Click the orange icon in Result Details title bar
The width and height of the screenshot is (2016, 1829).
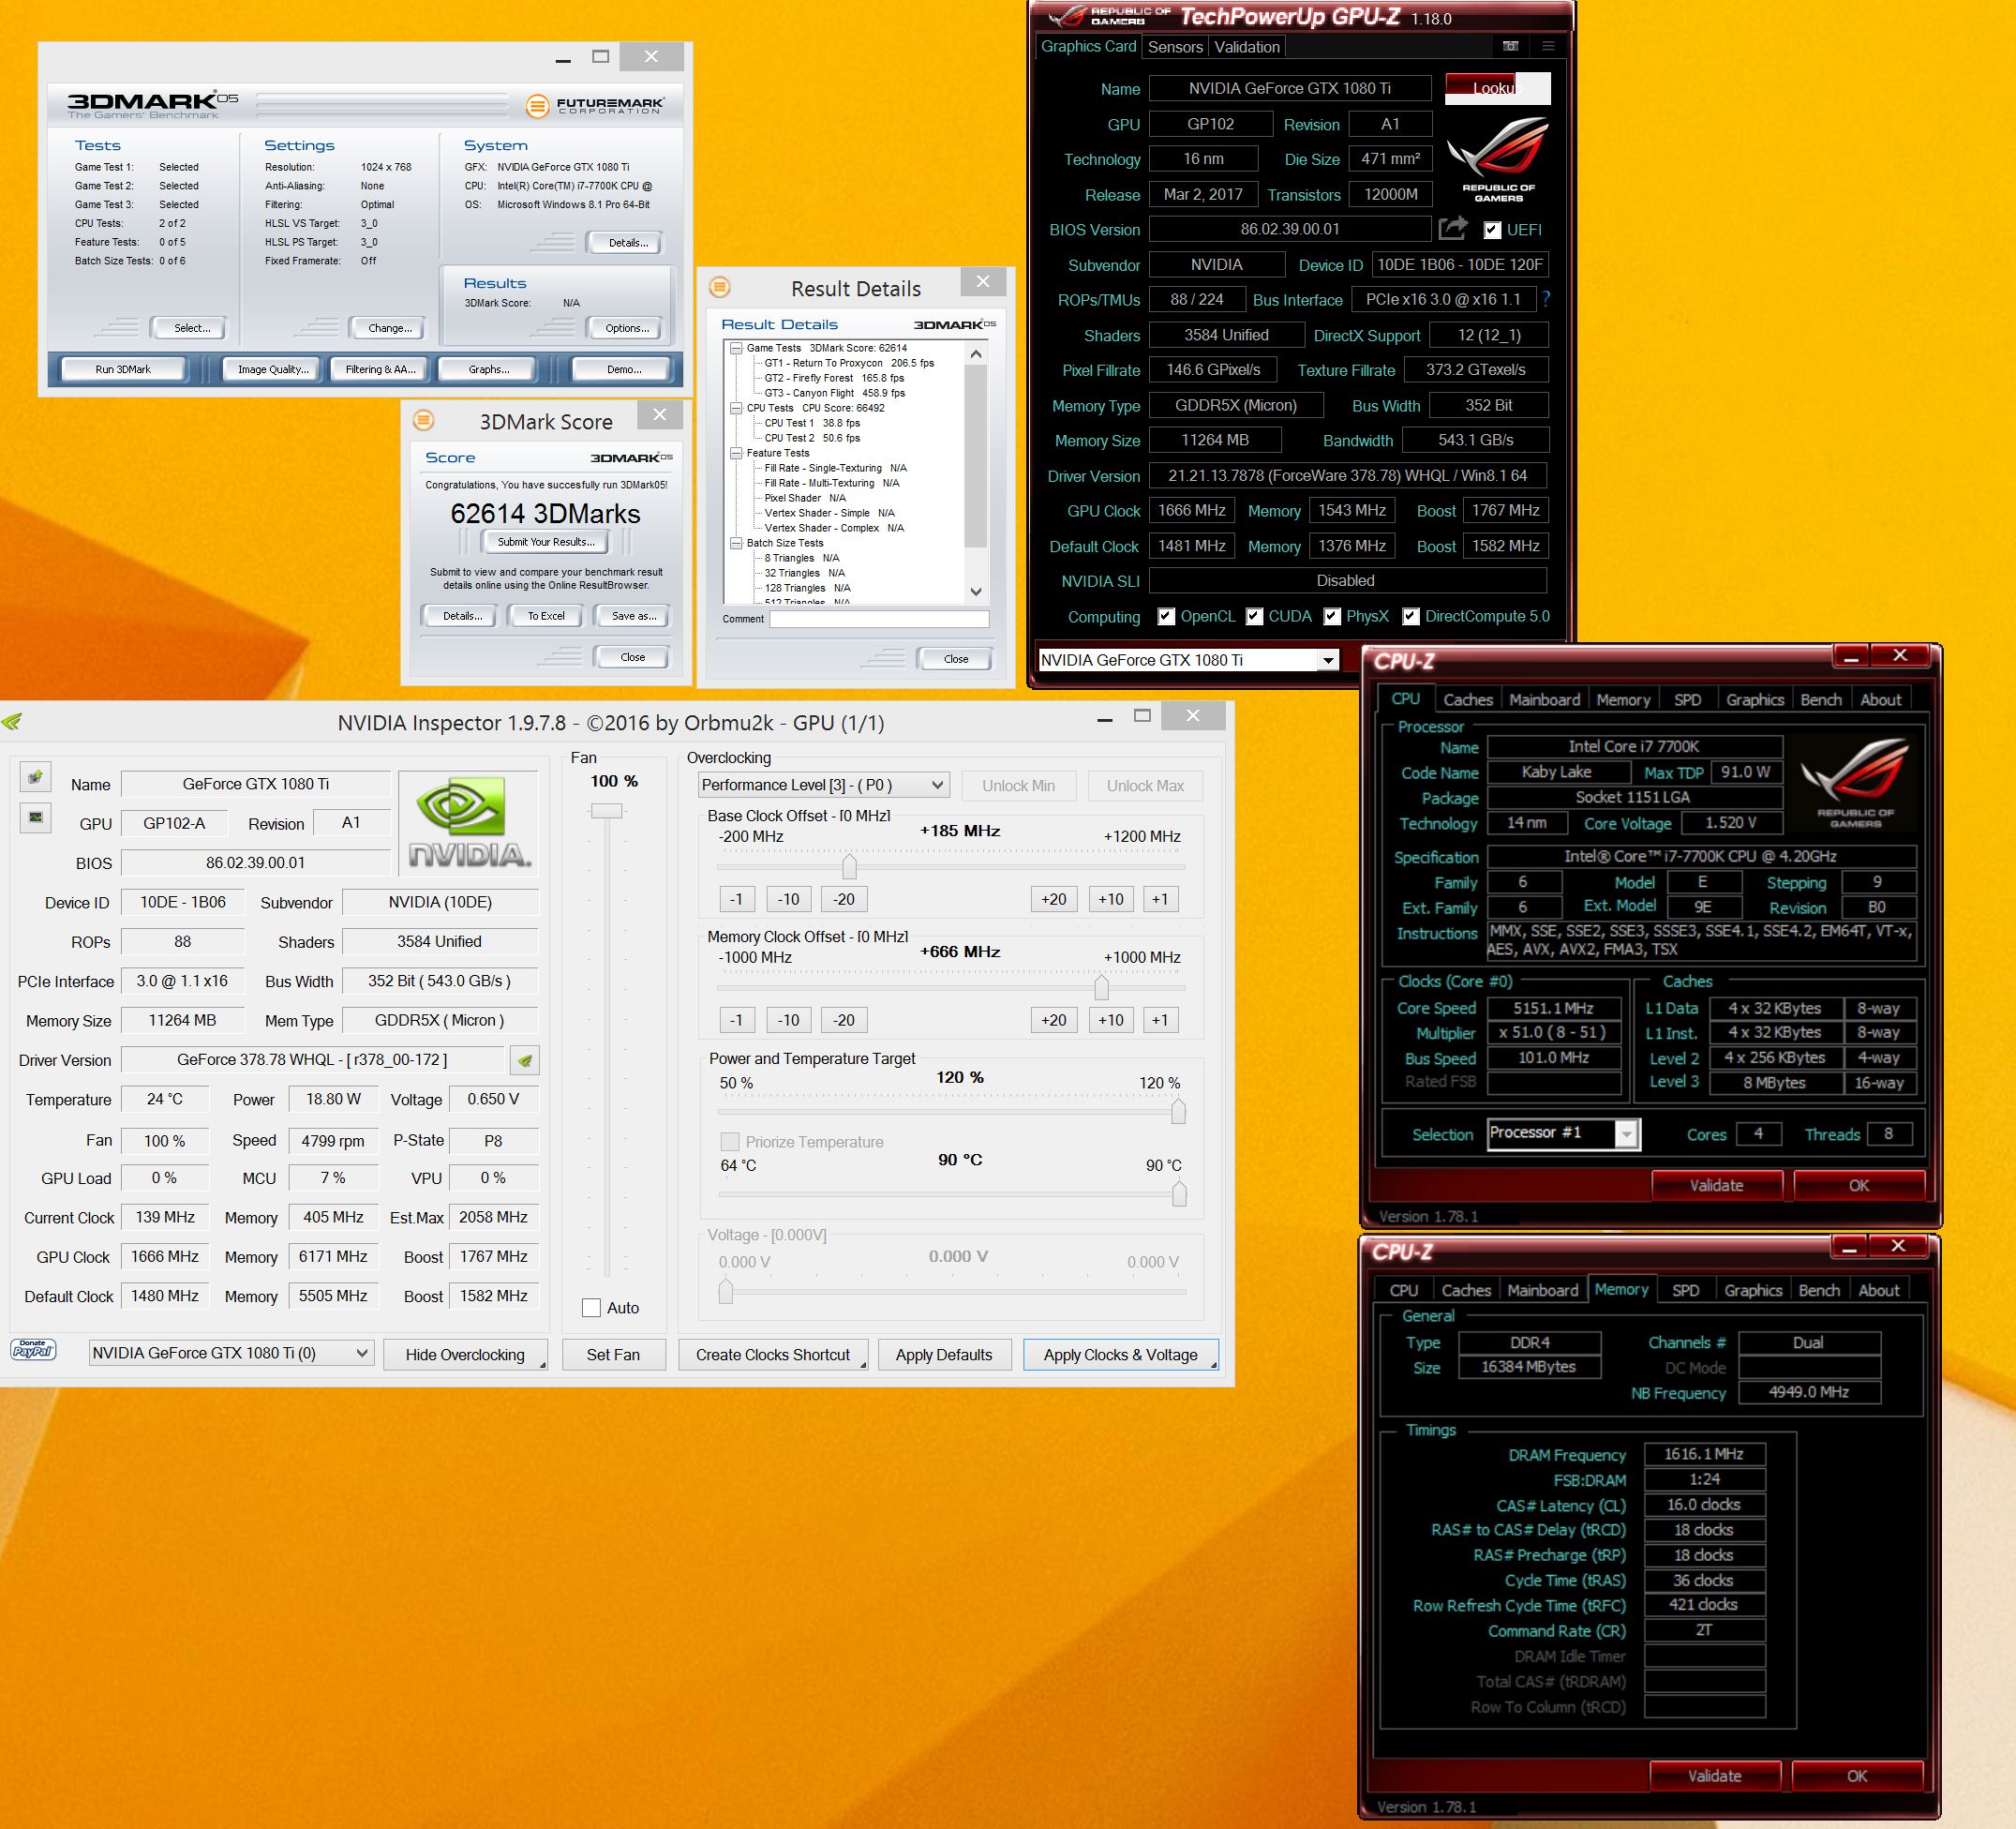click(x=720, y=288)
